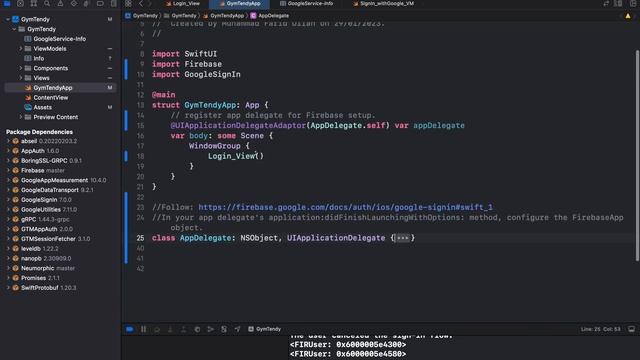Toggle breakpoints activation in debug bar
The image size is (640, 360).
click(x=130, y=329)
